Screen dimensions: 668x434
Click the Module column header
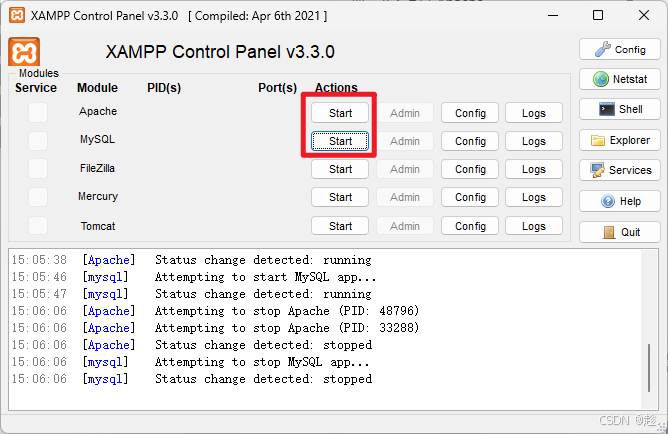pos(97,88)
